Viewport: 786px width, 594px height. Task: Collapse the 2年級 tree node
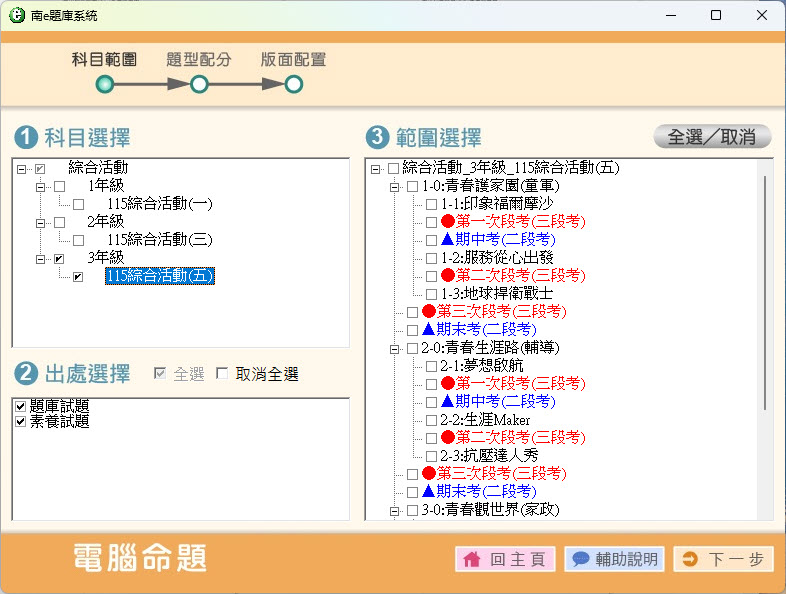tap(40, 223)
